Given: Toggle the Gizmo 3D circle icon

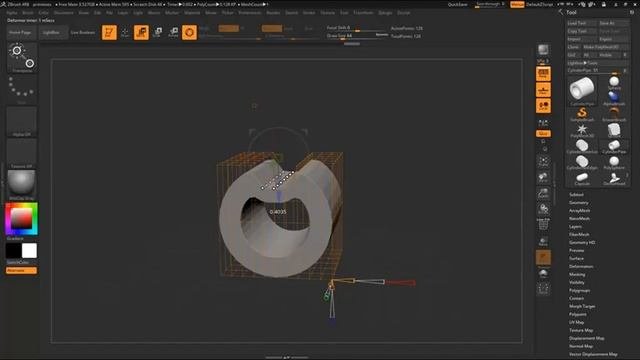Looking at the screenshot, I should point(189,32).
